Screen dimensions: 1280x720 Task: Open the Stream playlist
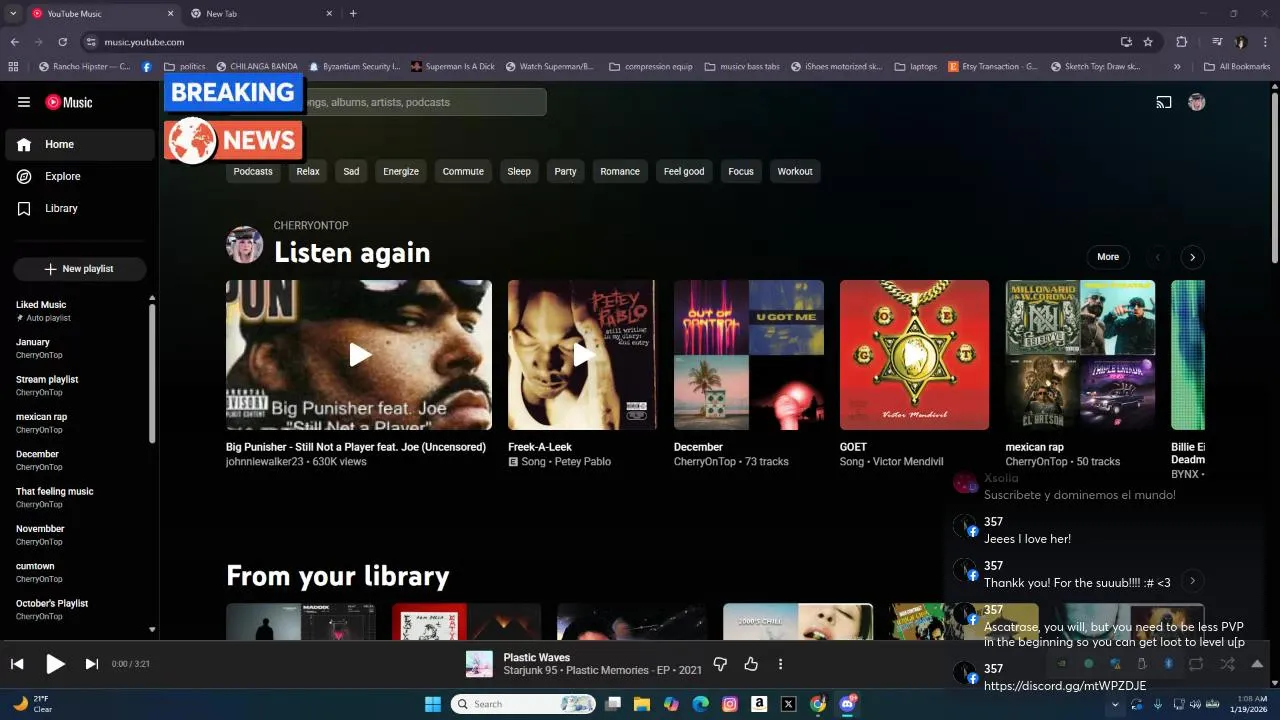[x=78, y=385]
